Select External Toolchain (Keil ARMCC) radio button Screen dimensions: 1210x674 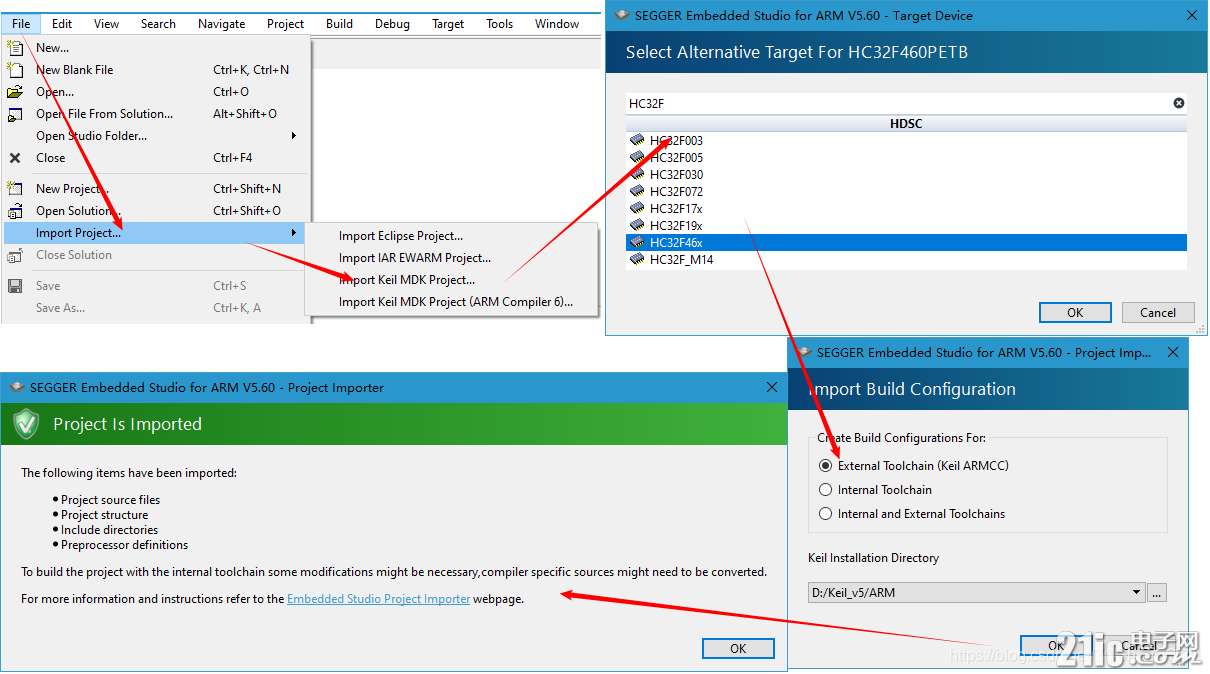pyautogui.click(x=825, y=466)
